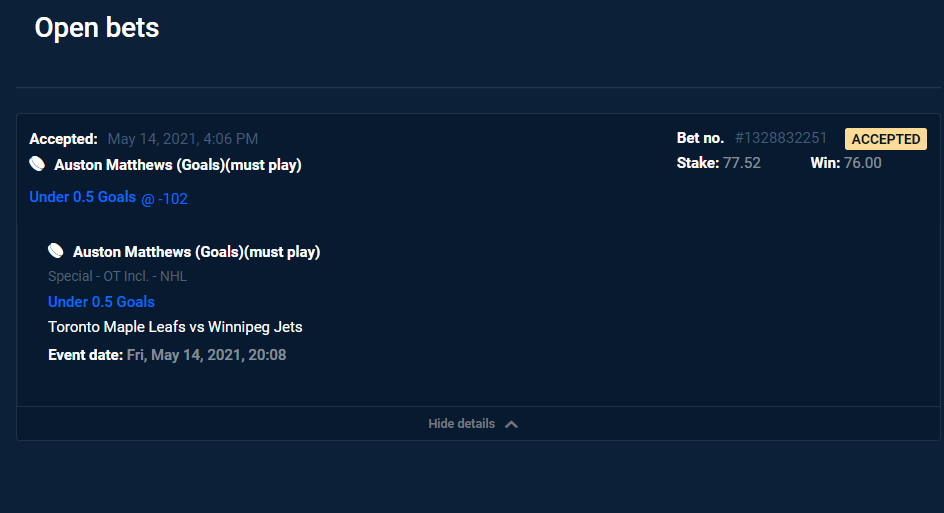Click the Special - OT Incl. - NHL label
944x513 pixels.
coord(117,276)
